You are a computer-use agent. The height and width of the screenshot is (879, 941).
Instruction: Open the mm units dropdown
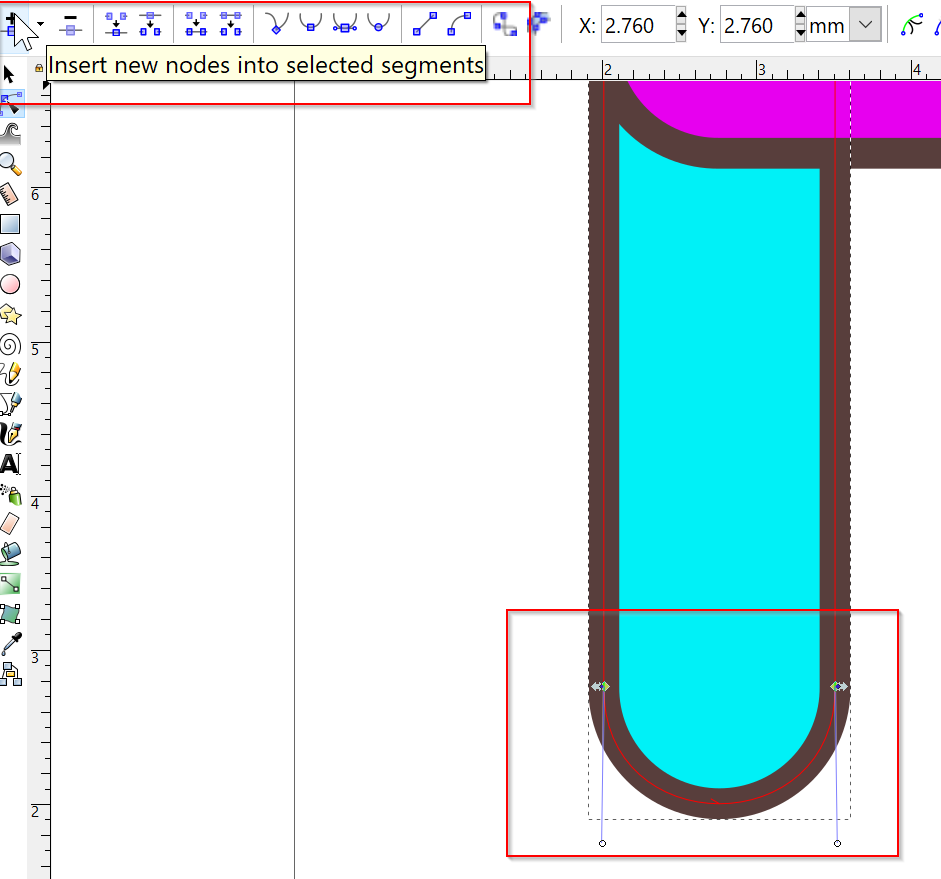pos(865,26)
